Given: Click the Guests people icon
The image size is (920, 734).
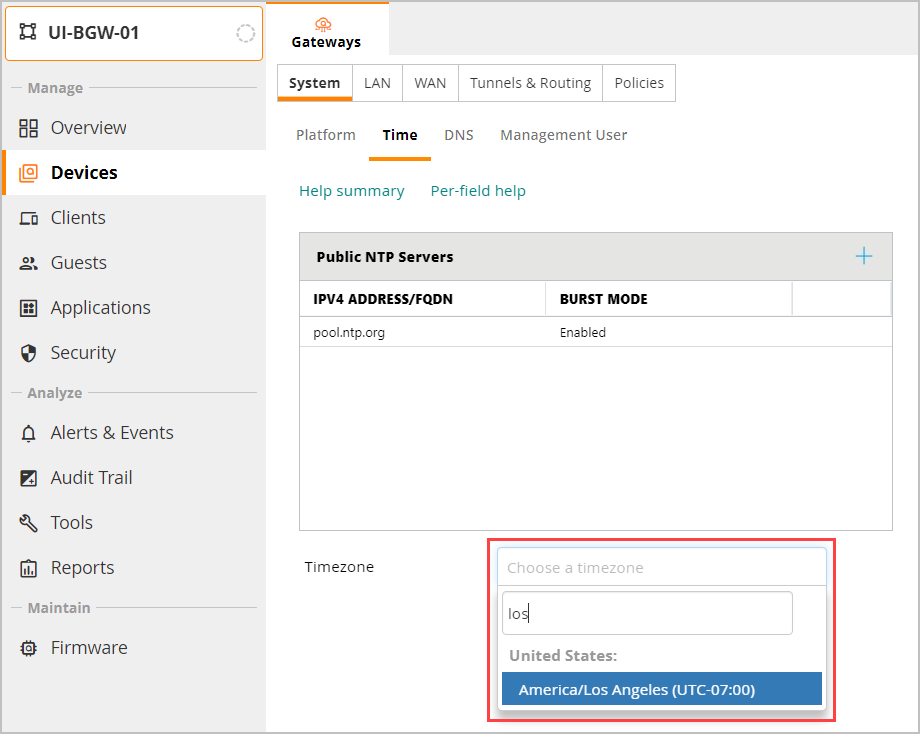Looking at the screenshot, I should tap(29, 263).
